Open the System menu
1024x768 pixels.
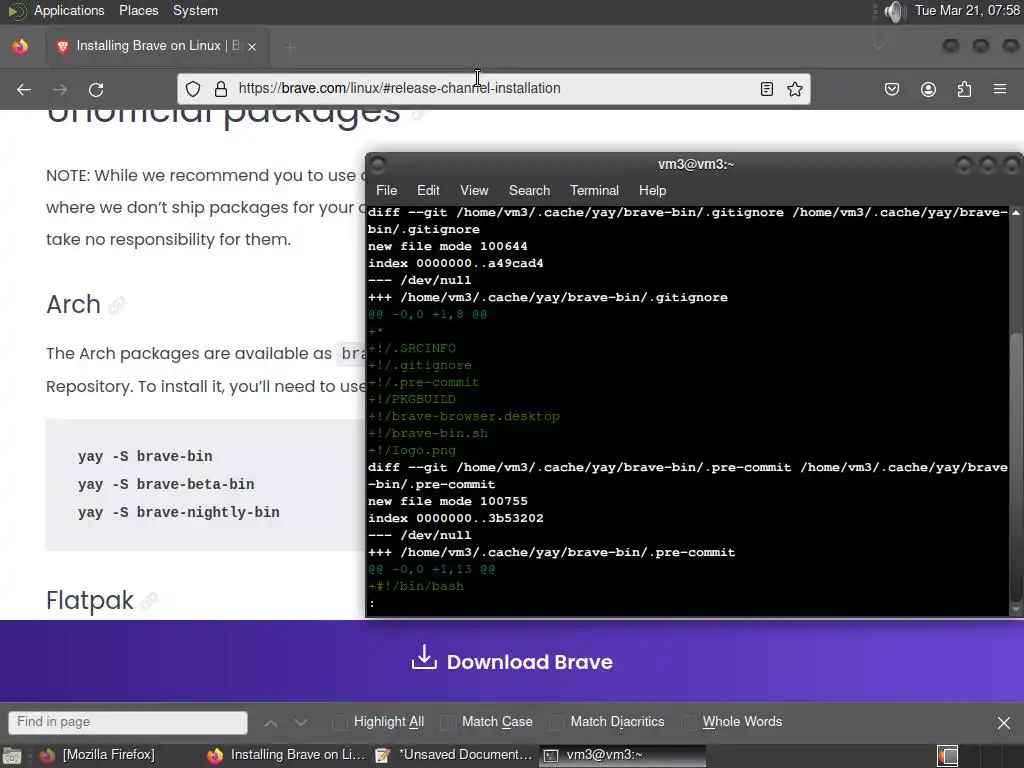click(195, 11)
